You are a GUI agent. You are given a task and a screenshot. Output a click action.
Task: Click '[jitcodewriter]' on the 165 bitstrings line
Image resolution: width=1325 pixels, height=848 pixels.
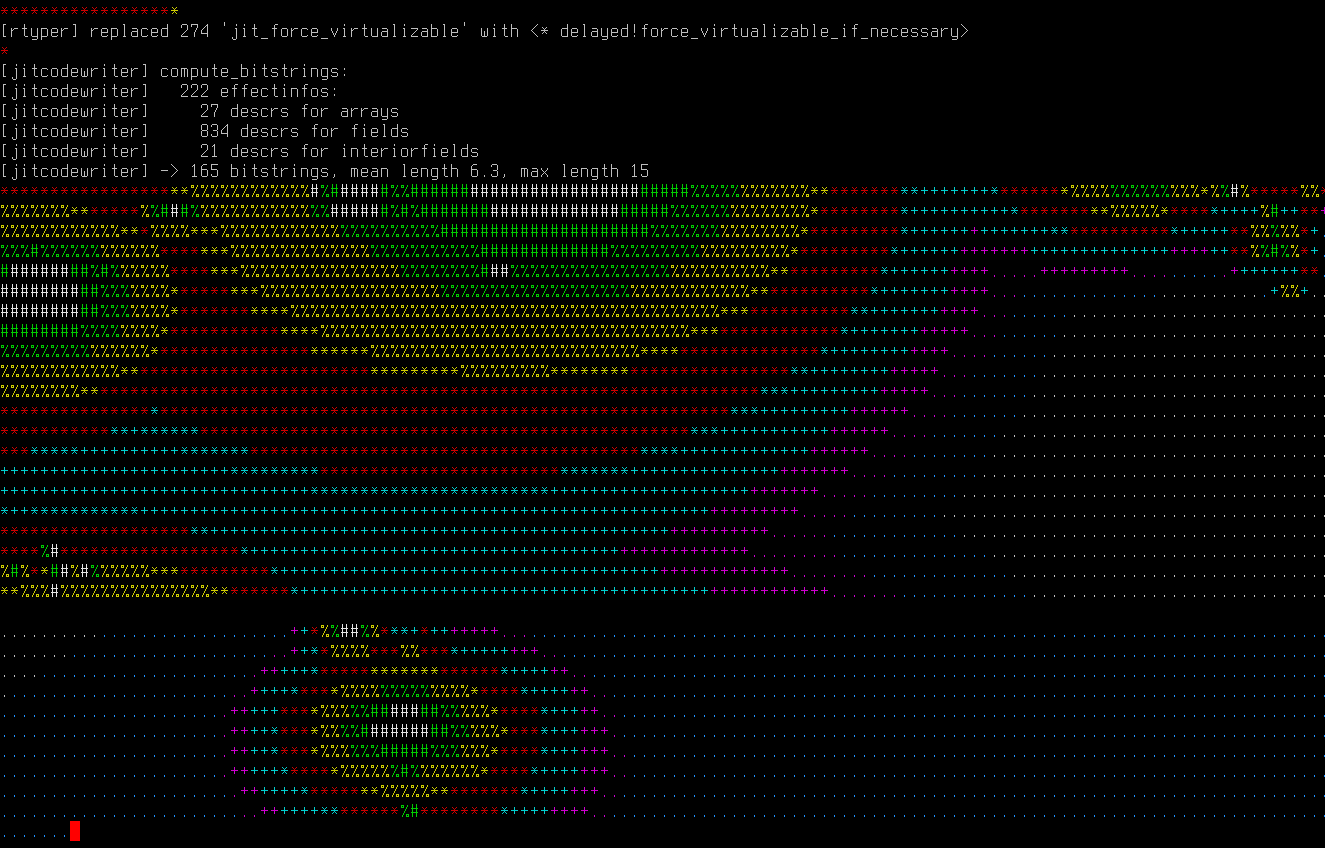pyautogui.click(x=75, y=171)
